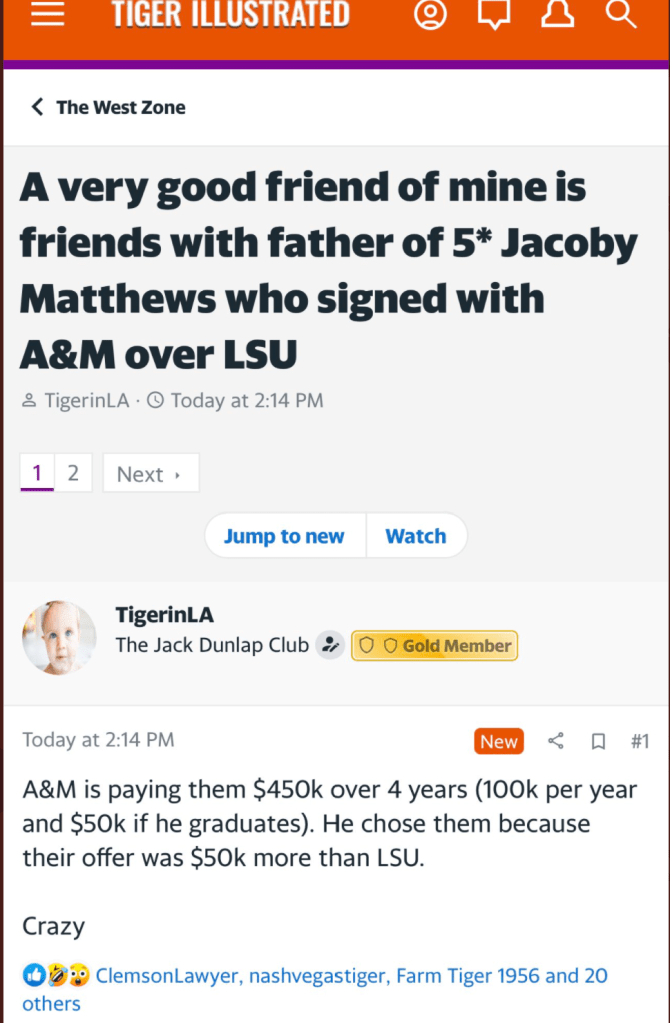Click the Gold Member badge

click(x=434, y=646)
